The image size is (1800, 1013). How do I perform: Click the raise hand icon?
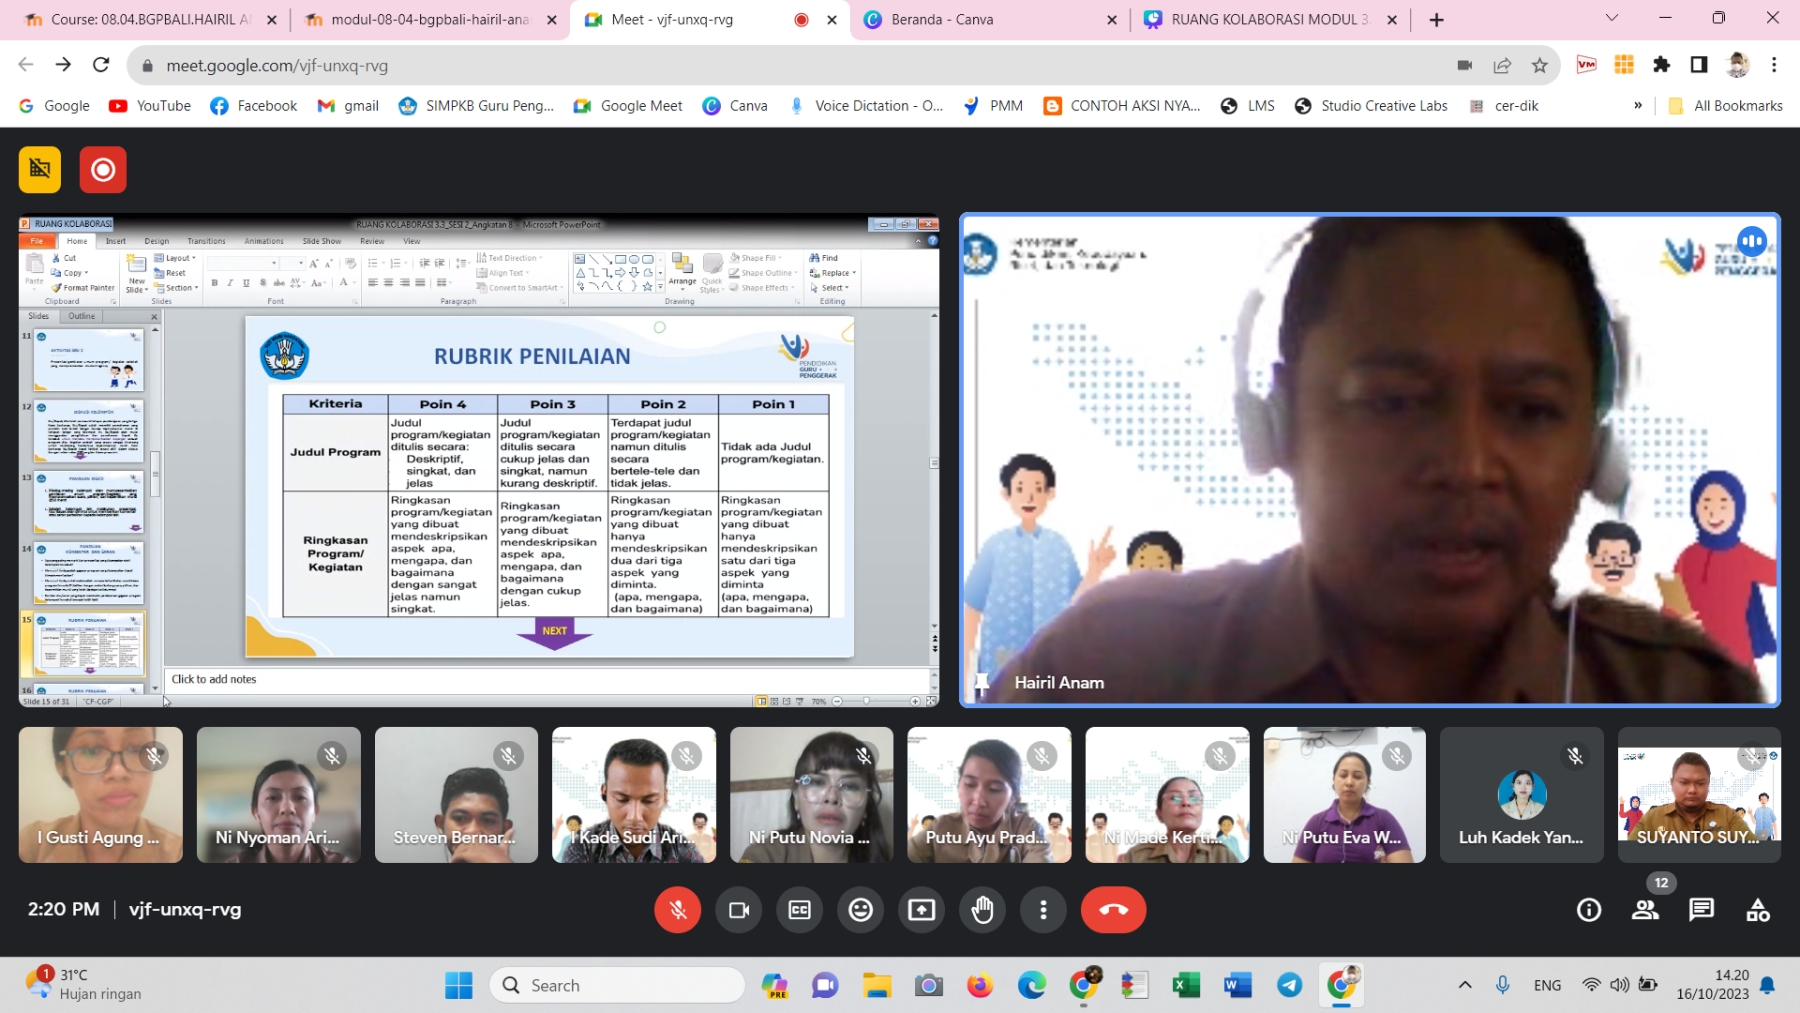[982, 910]
